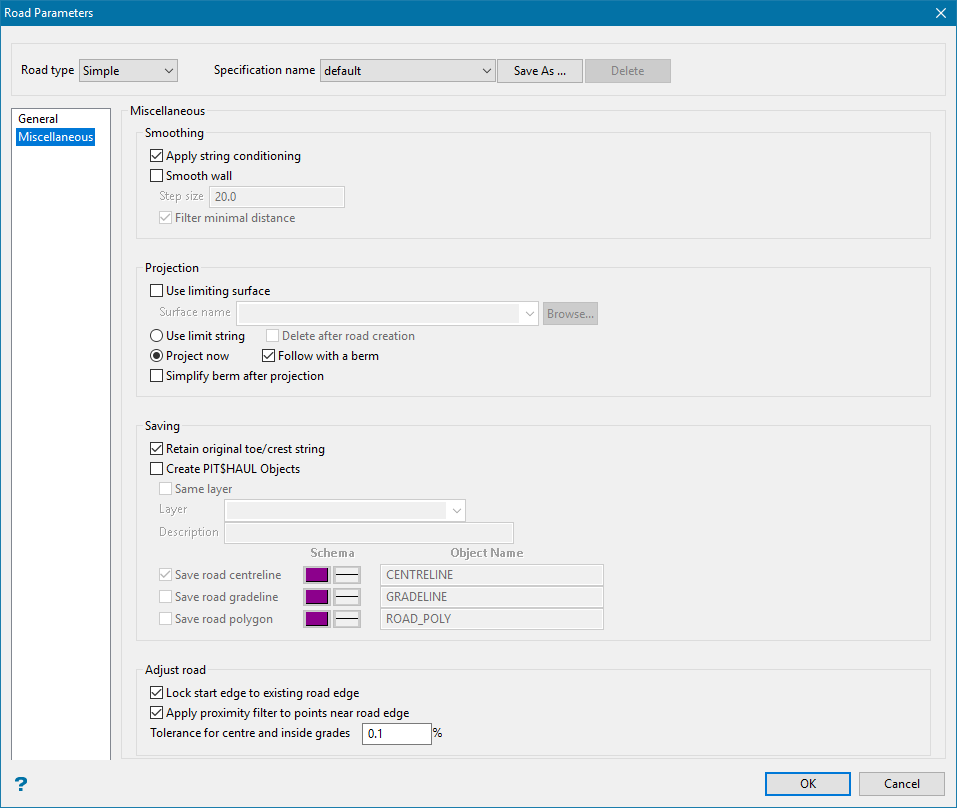Expand the Specification name dropdown
The image size is (957, 808).
tap(487, 71)
